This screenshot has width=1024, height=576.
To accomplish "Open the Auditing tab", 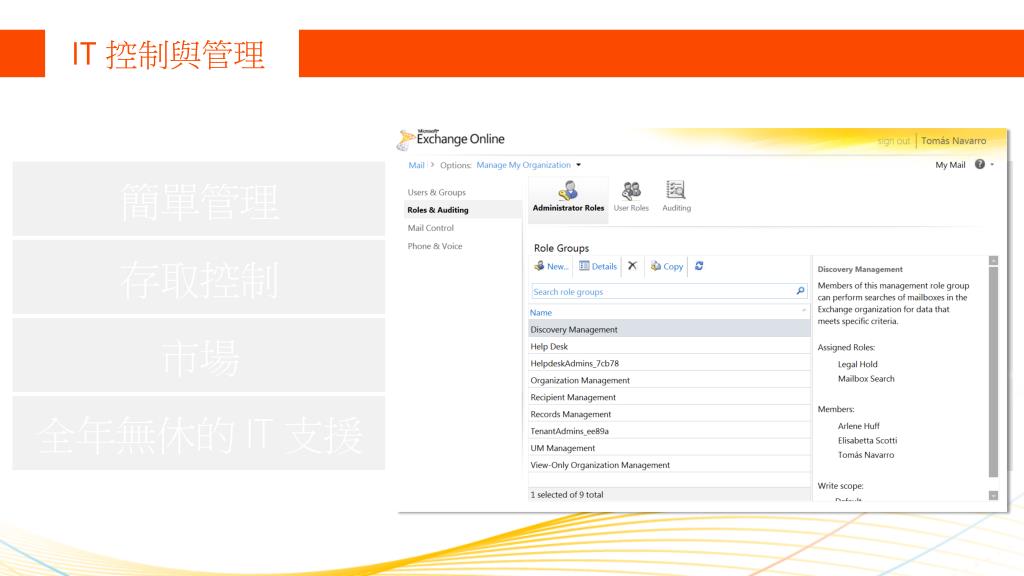I will [676, 197].
